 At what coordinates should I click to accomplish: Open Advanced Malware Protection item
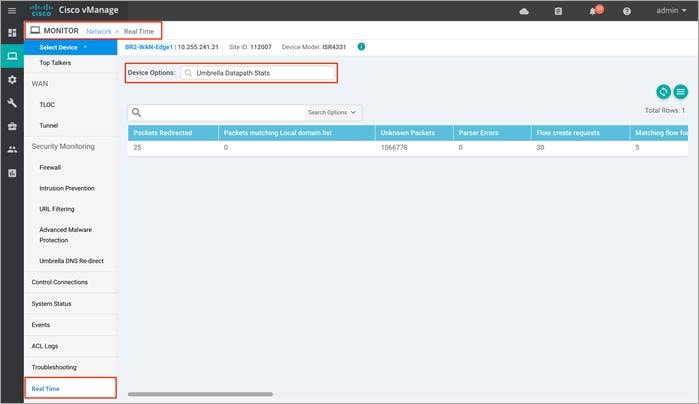pos(66,235)
